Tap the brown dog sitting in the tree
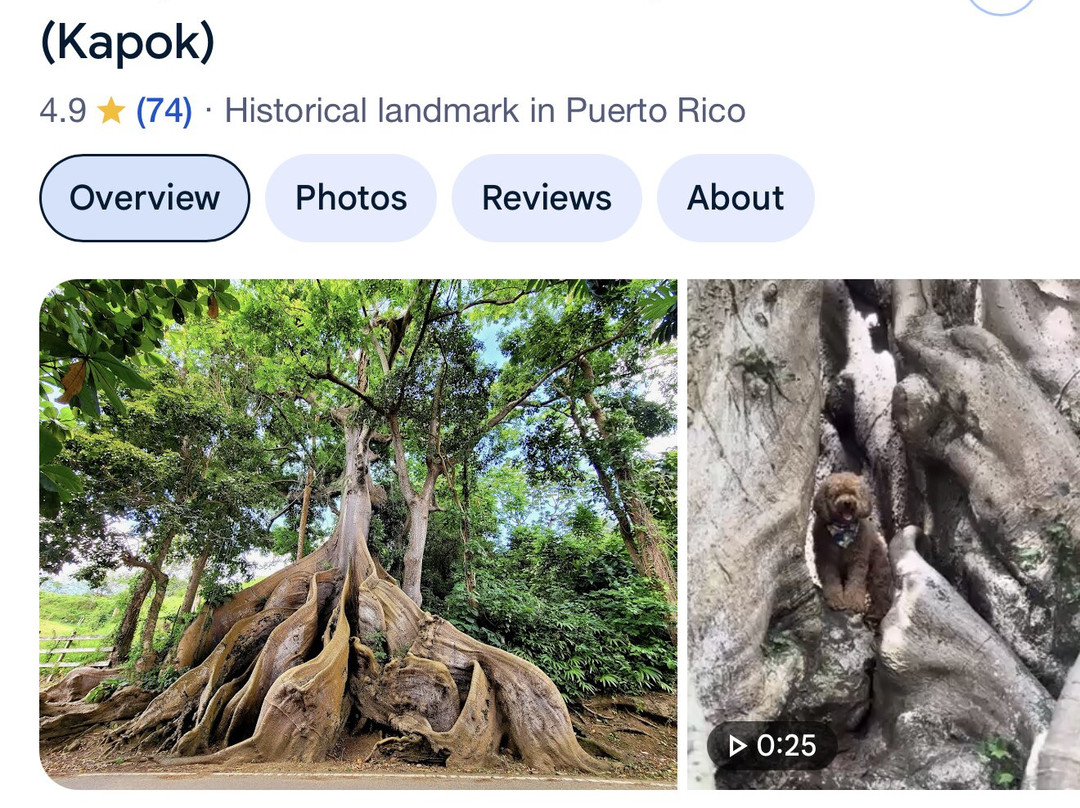 point(846,540)
